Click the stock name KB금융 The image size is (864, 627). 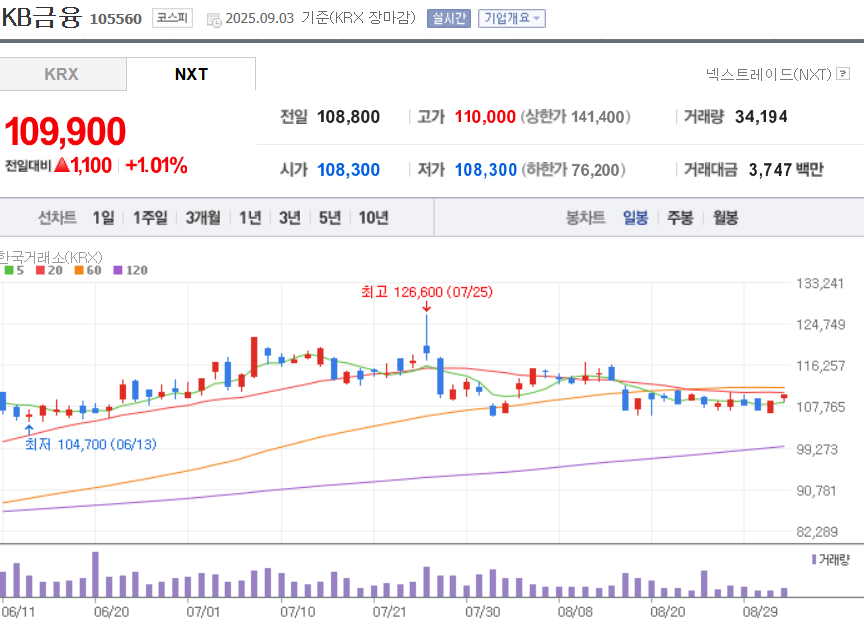[41, 17]
